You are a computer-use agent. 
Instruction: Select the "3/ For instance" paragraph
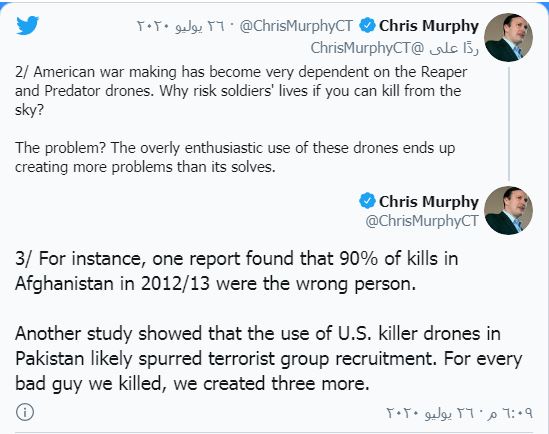[x=237, y=271]
